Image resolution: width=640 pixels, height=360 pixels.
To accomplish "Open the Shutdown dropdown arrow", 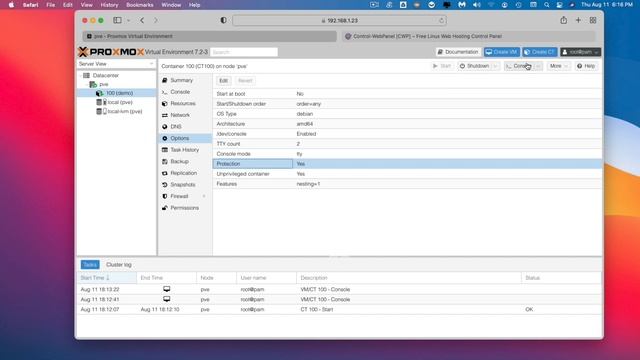I will point(495,66).
